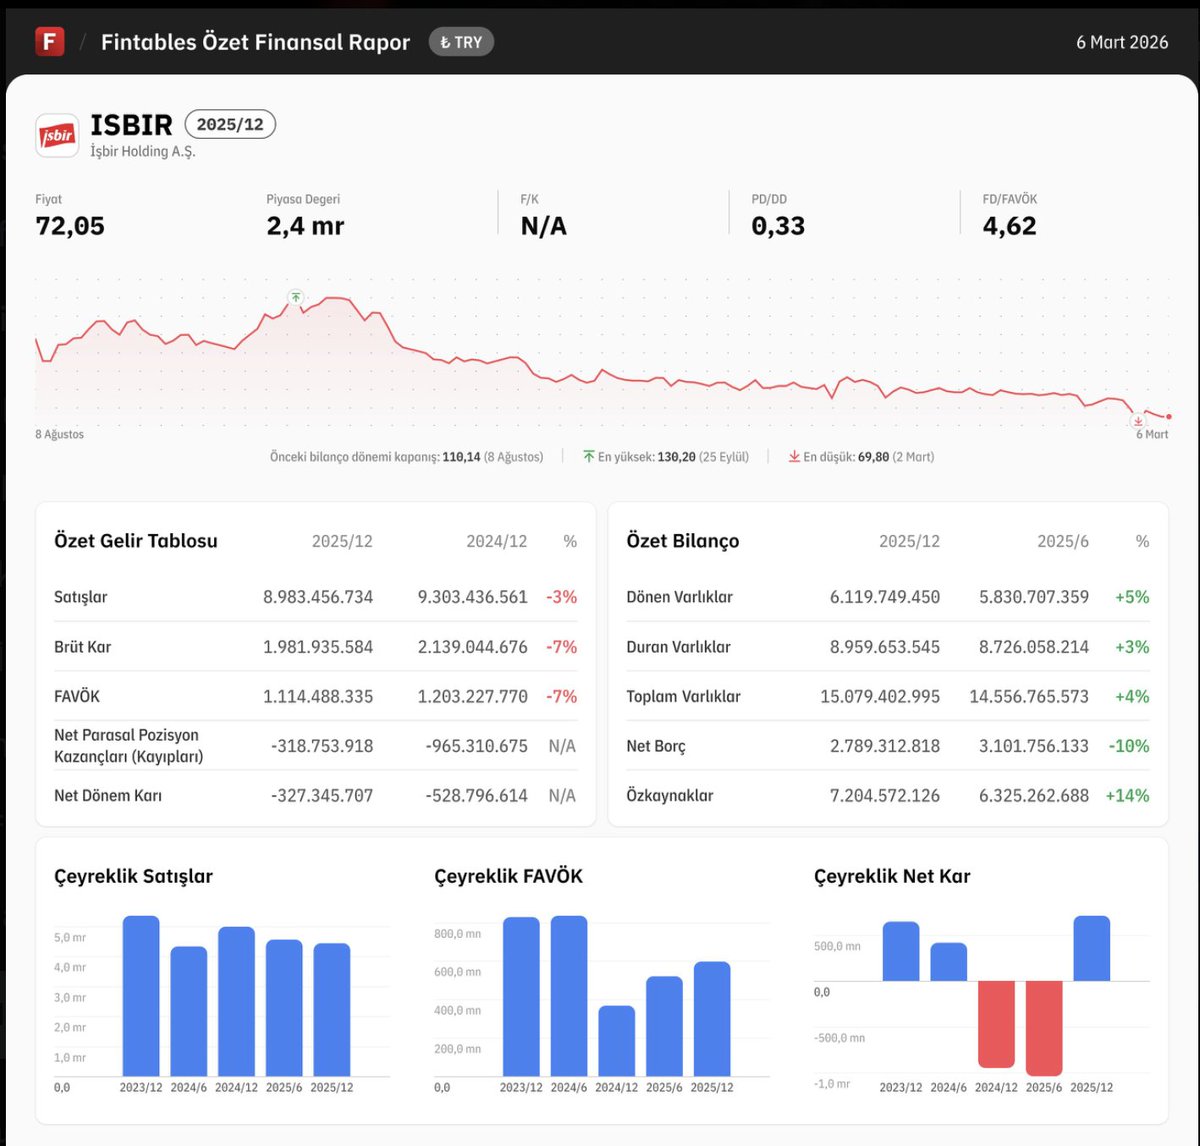The height and width of the screenshot is (1146, 1200).
Task: Click the Çeyreklik Net Kar chart title
Action: tap(892, 876)
